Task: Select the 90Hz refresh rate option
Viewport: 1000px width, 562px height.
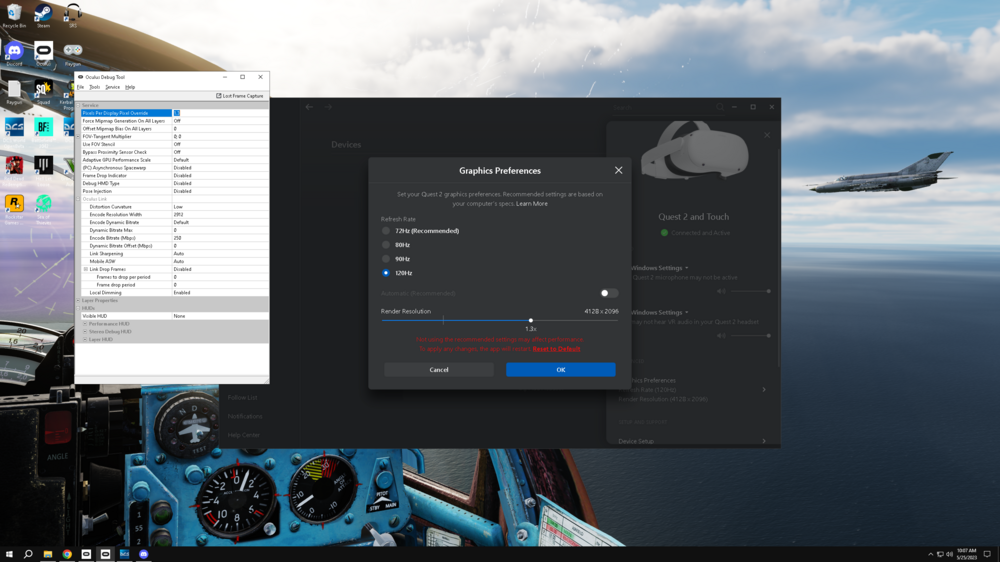Action: pyautogui.click(x=386, y=259)
